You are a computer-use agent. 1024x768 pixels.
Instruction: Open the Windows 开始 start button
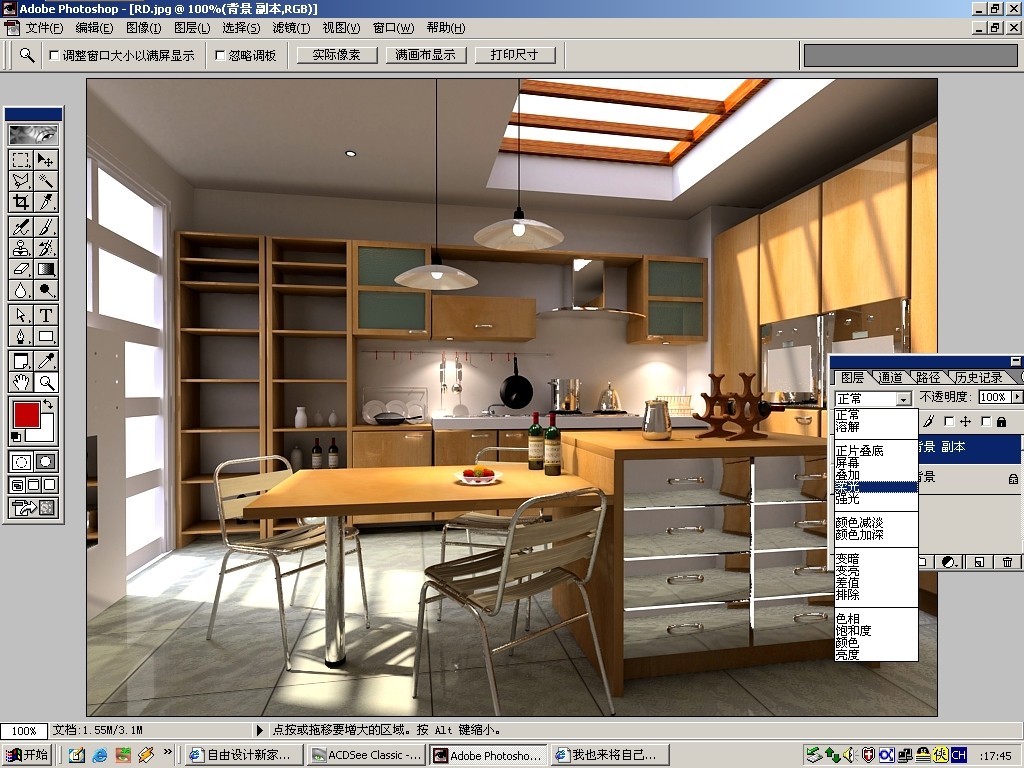coord(27,755)
